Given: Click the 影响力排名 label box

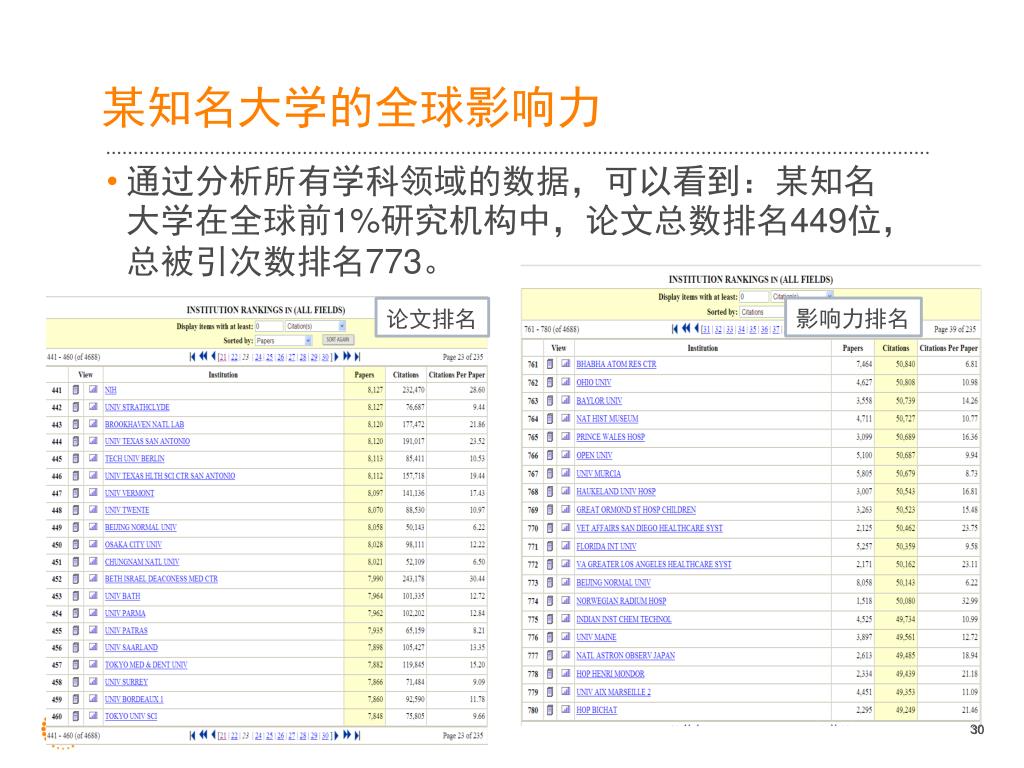Looking at the screenshot, I should point(852,318).
